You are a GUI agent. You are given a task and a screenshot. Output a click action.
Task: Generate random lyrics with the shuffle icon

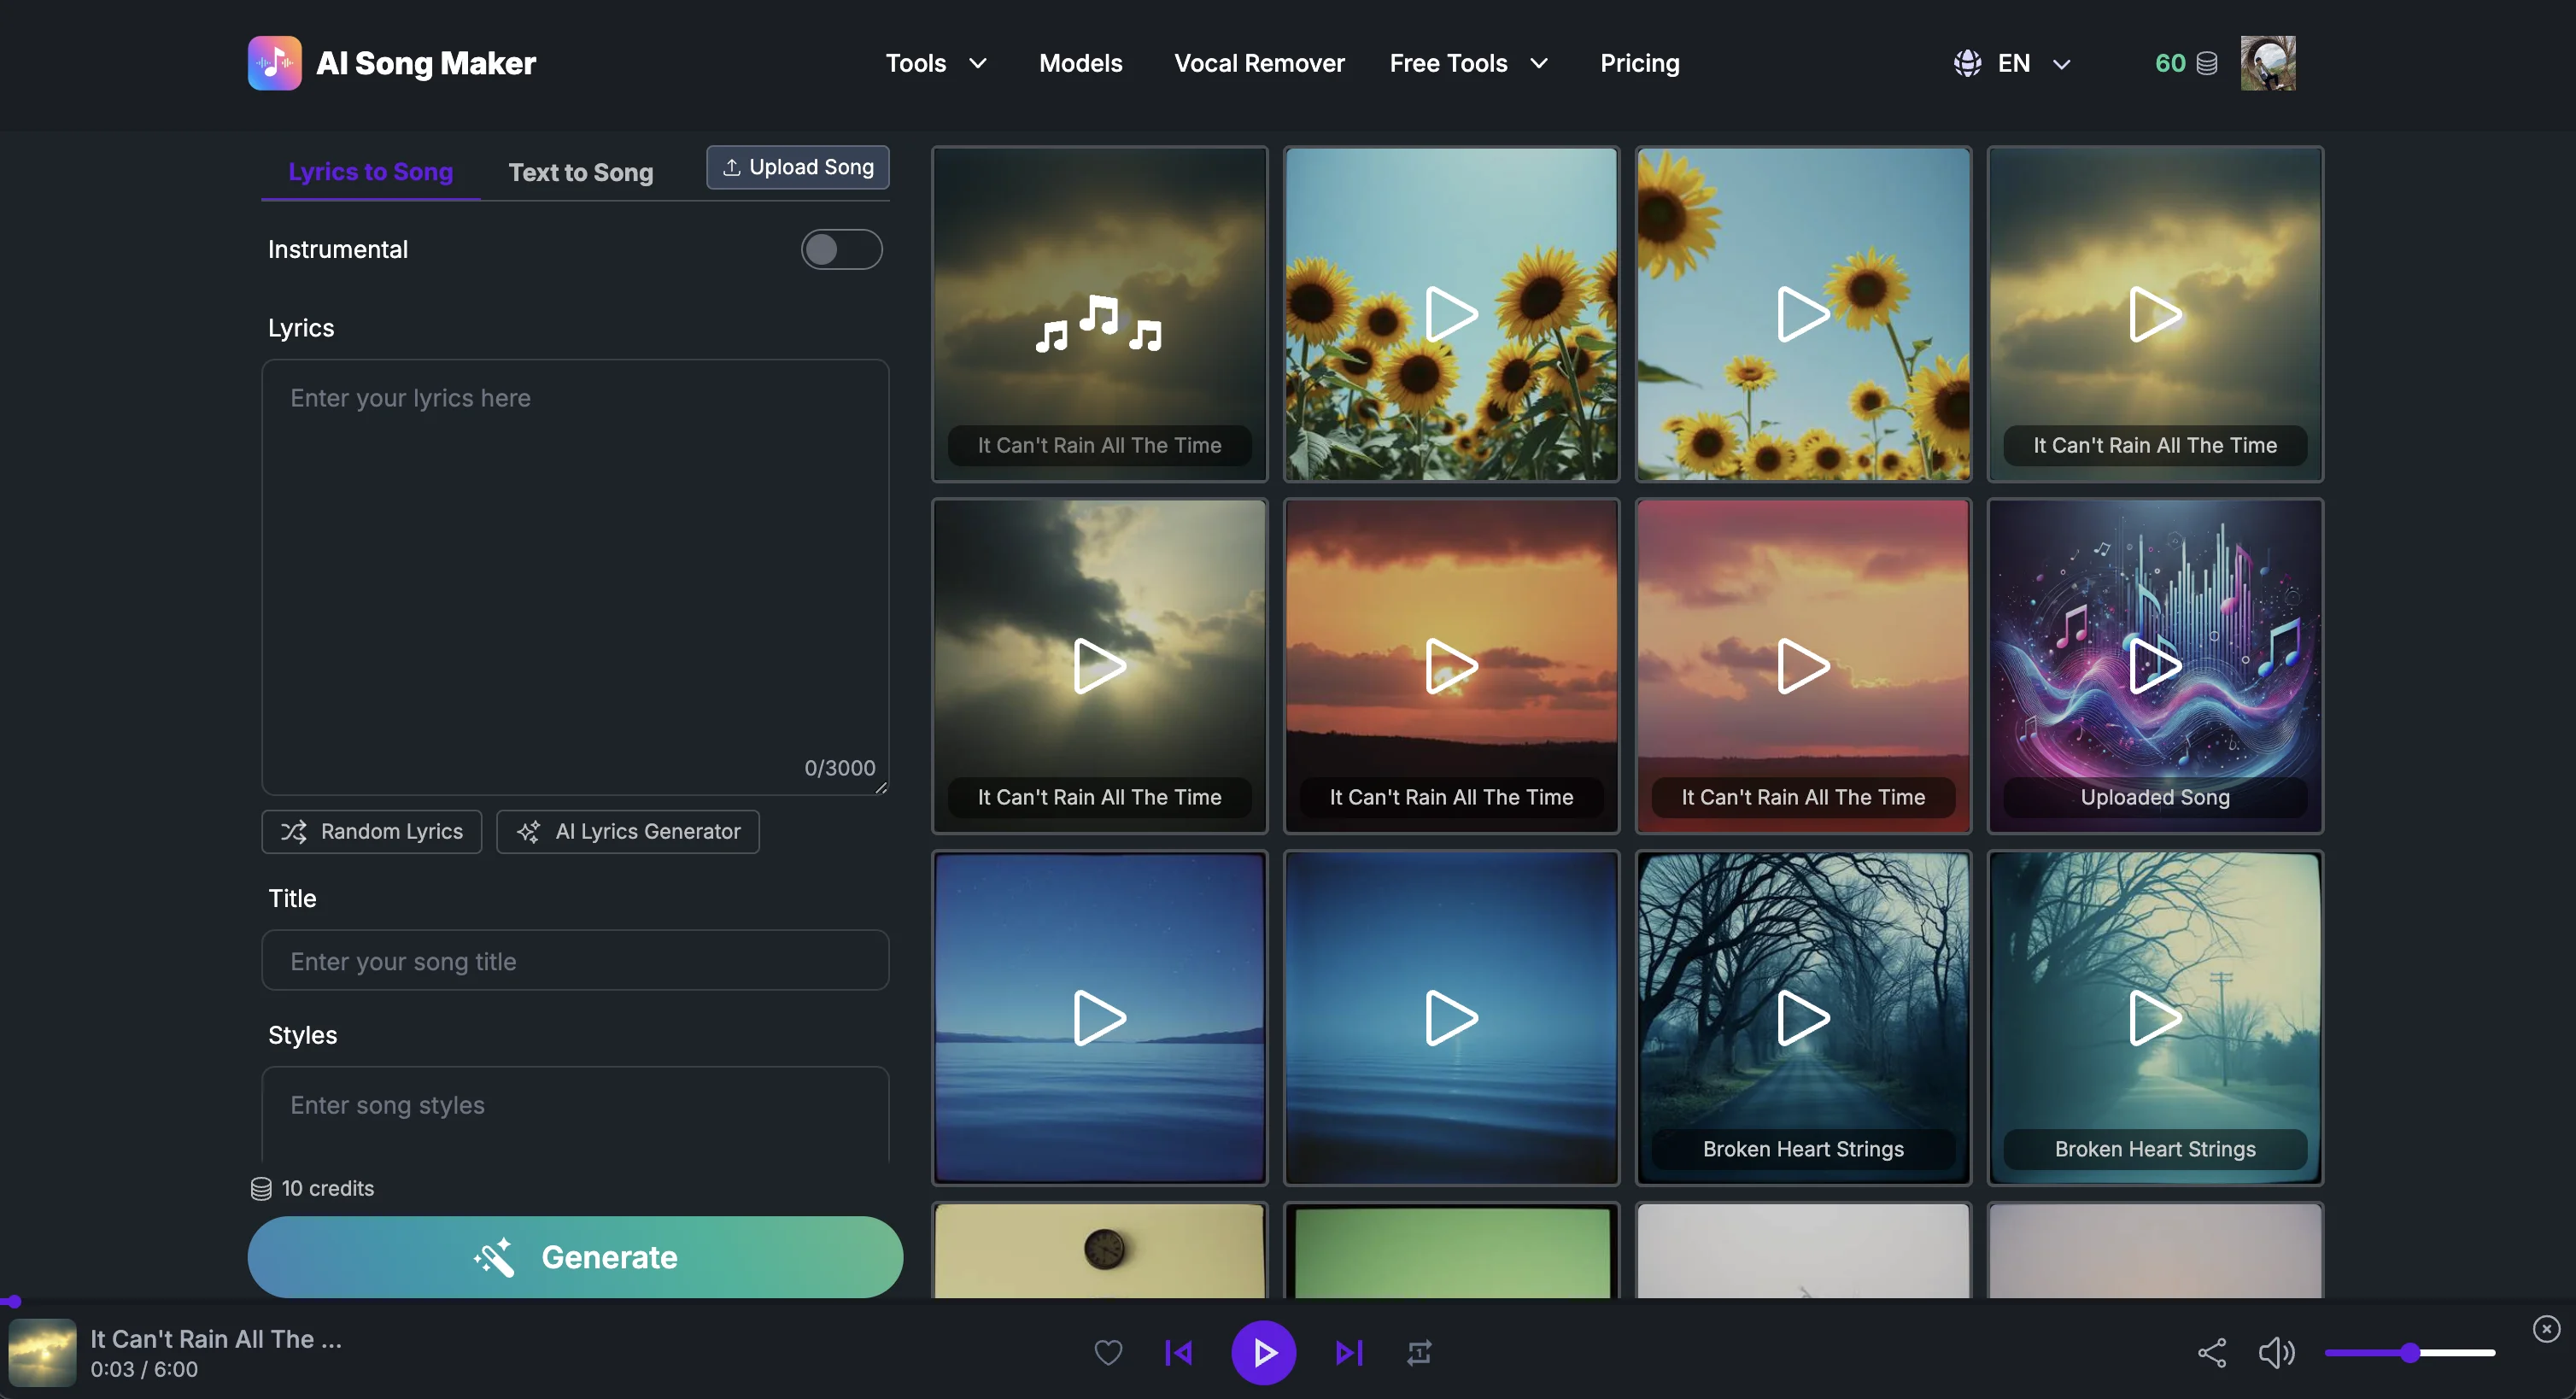294,831
